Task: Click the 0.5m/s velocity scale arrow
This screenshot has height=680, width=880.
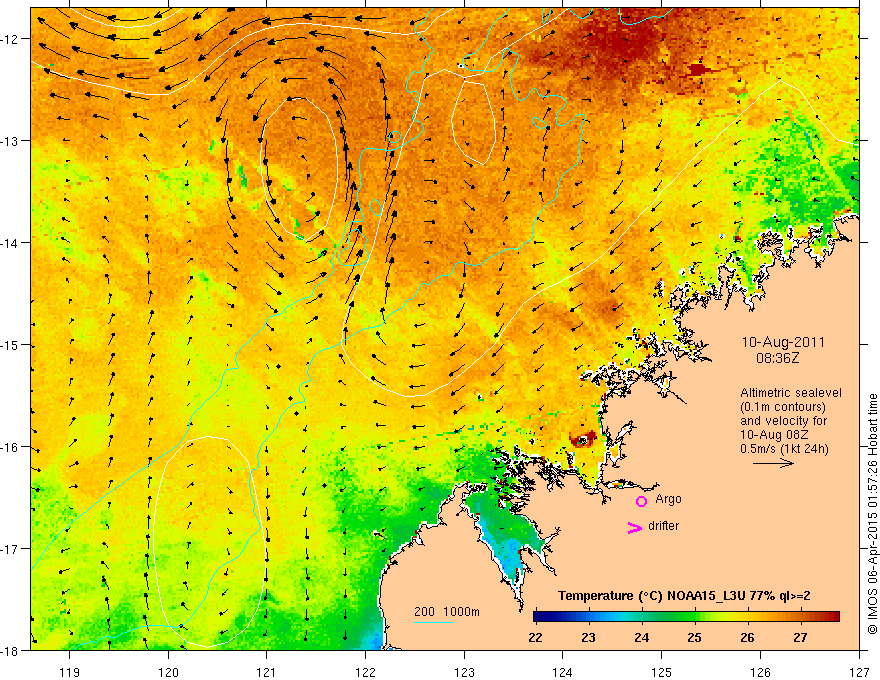Action: click(773, 463)
